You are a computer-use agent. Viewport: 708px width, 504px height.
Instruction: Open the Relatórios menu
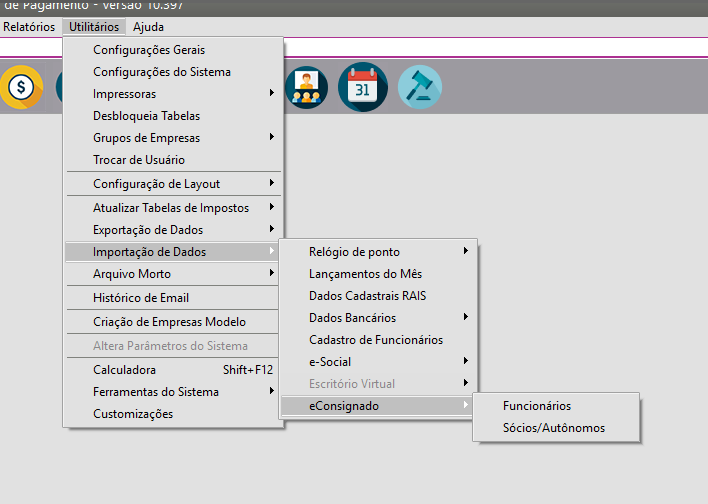click(29, 27)
